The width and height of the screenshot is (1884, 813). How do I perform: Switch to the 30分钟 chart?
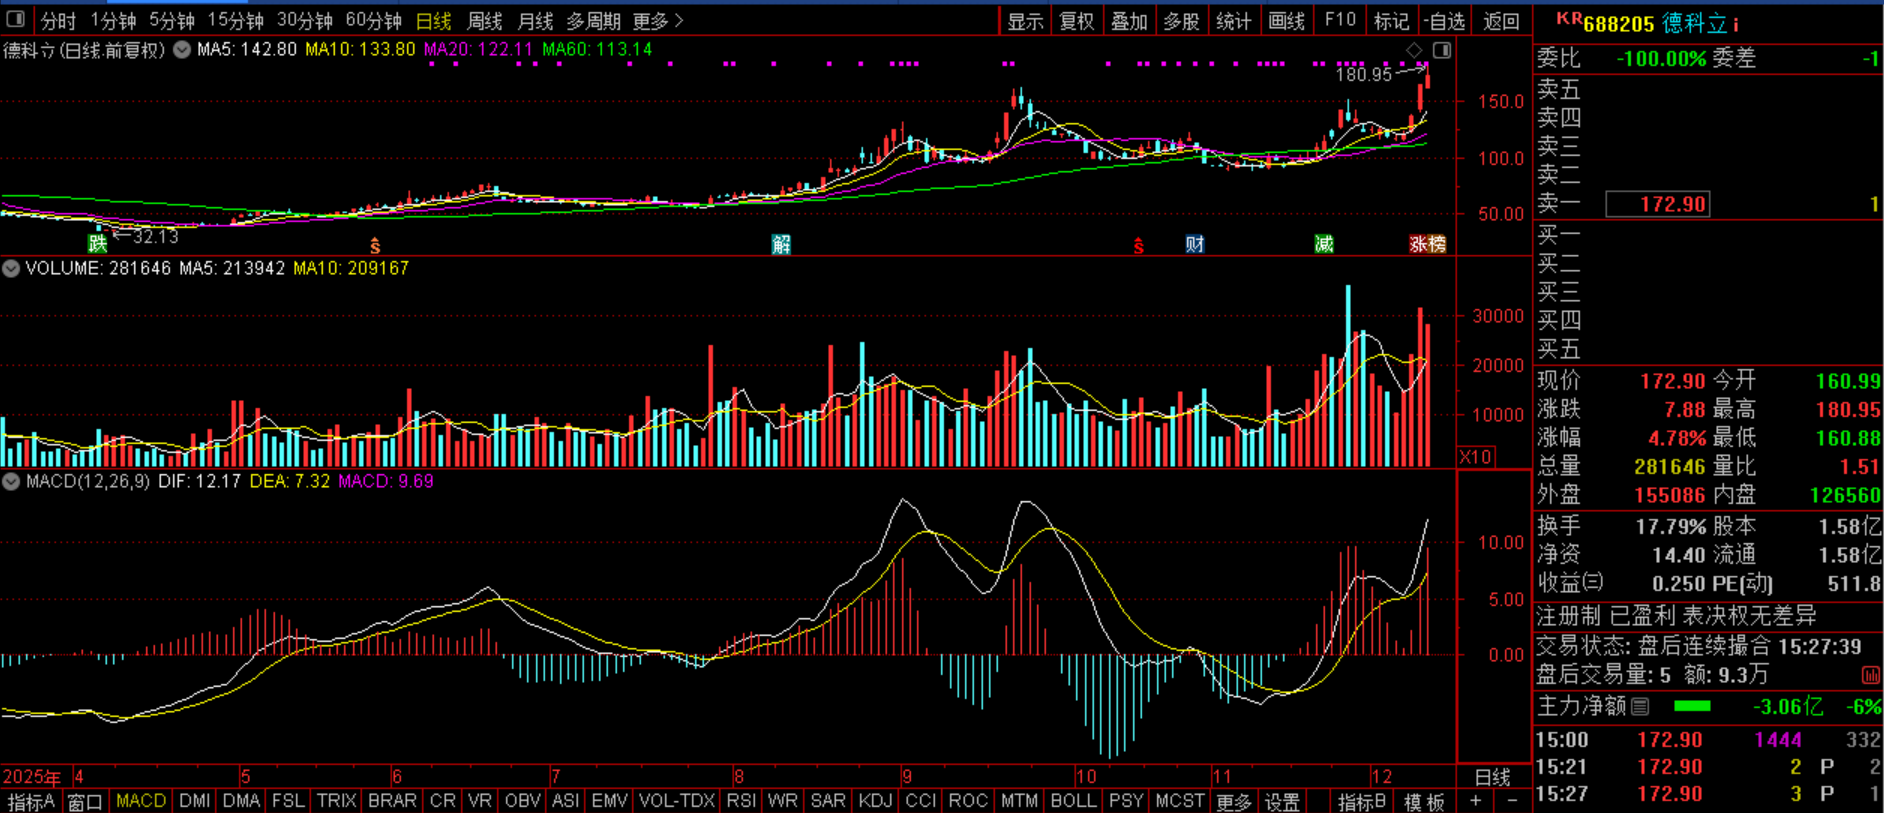[305, 20]
